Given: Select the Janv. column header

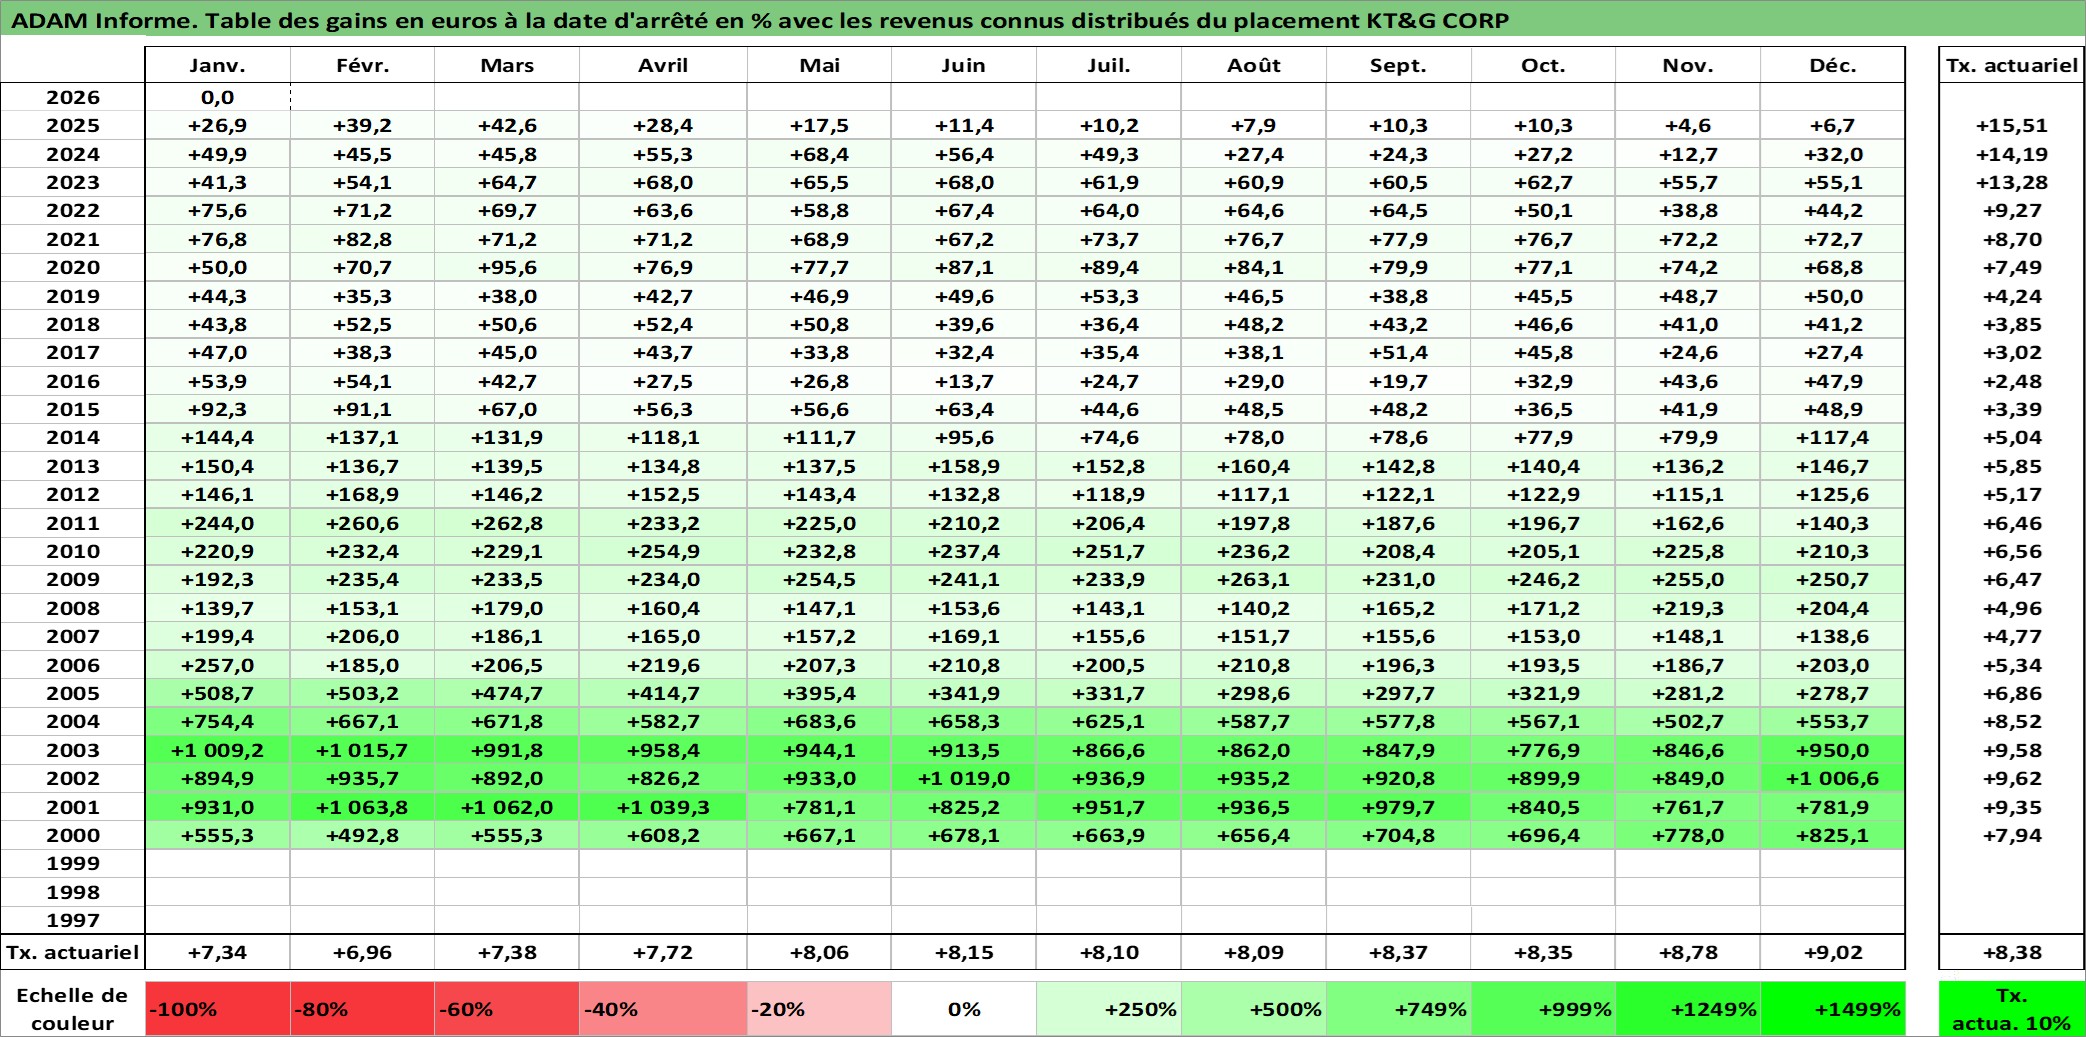Looking at the screenshot, I should (x=218, y=65).
